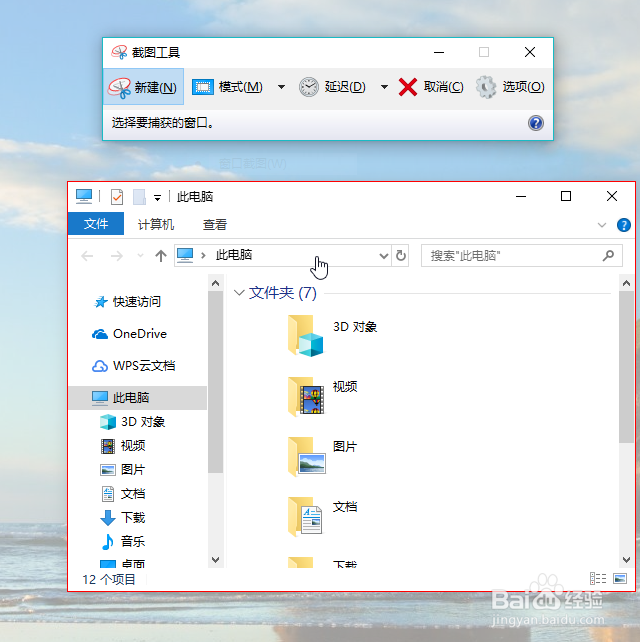Click the content pane scrollbar thumb

pos(626,367)
